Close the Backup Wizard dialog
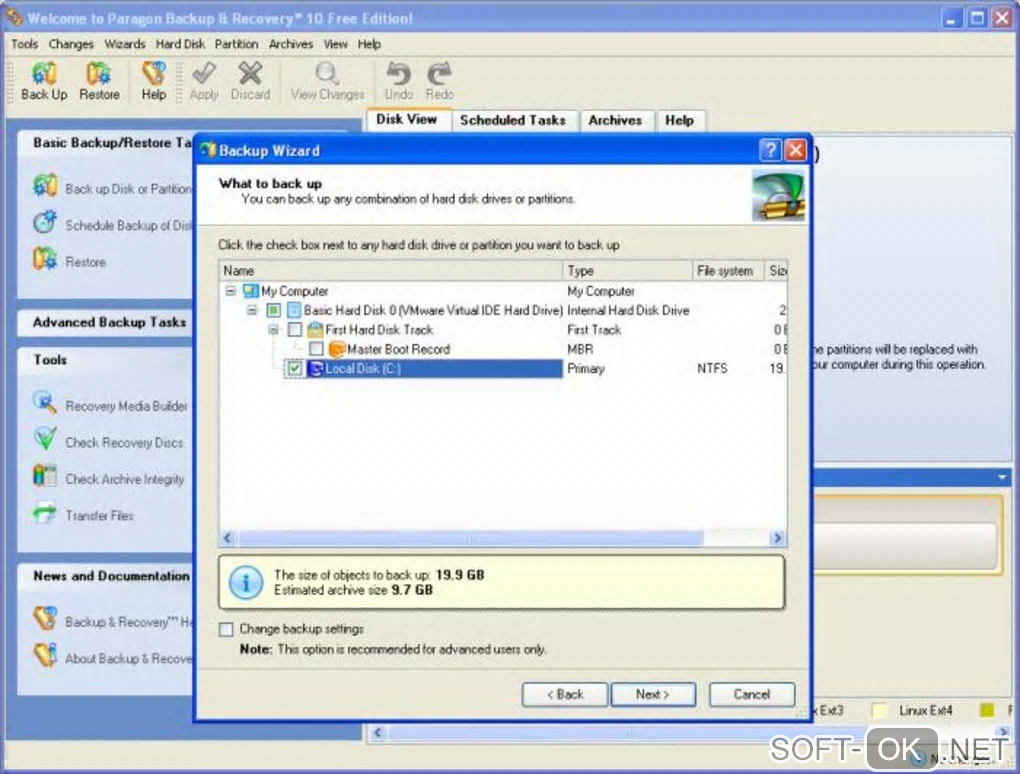 (x=796, y=150)
